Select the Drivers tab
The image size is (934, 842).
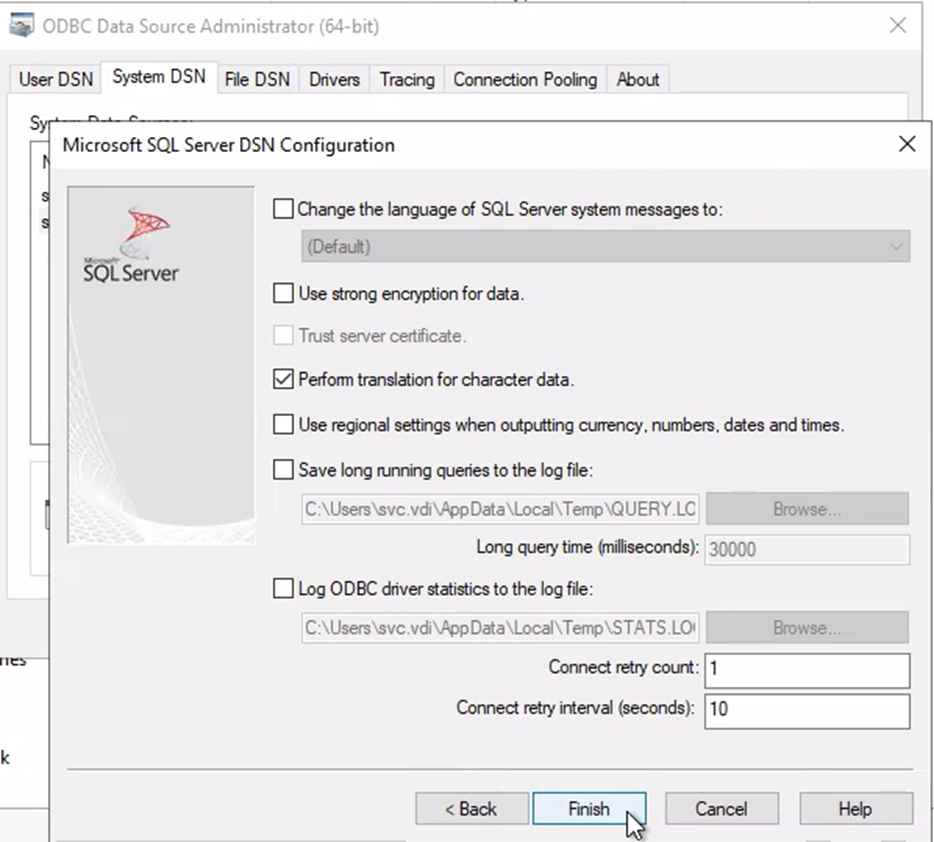tap(334, 80)
